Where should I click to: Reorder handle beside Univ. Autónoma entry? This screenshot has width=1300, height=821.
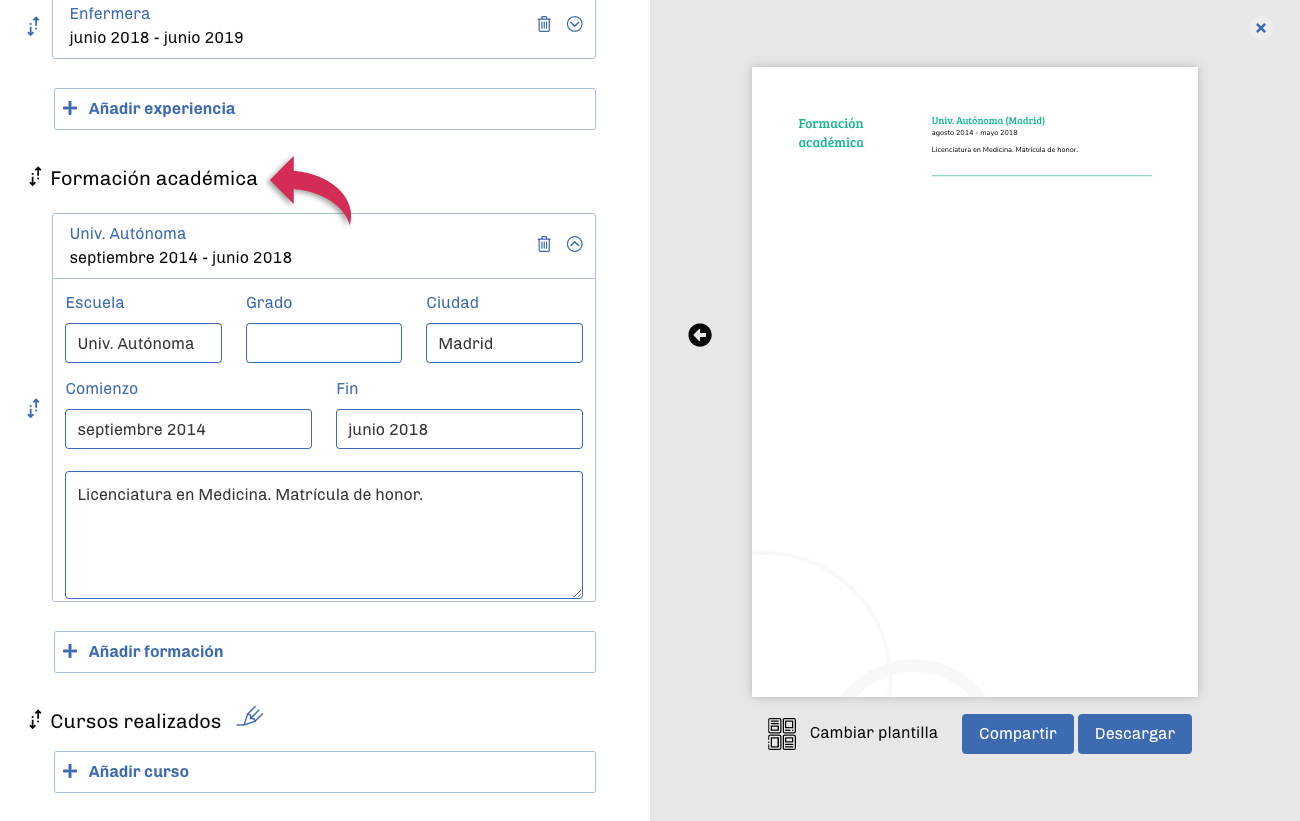[x=33, y=408]
